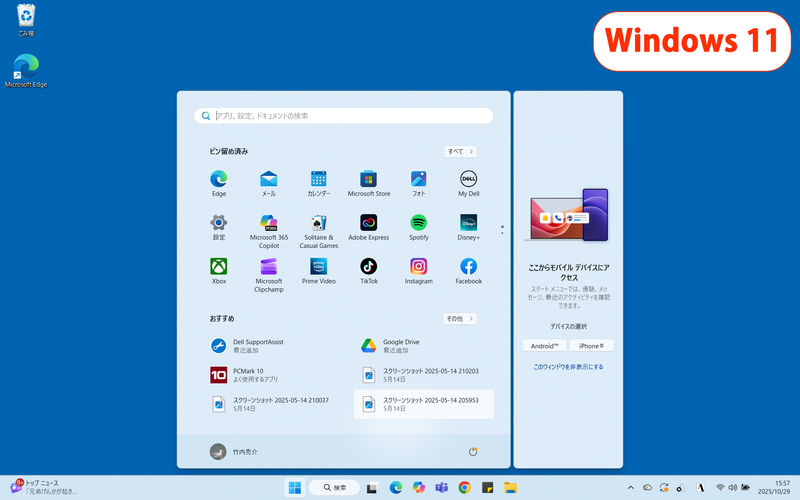Launch Microsoft 365 Copilot
This screenshot has width=800, height=500.
(x=268, y=231)
